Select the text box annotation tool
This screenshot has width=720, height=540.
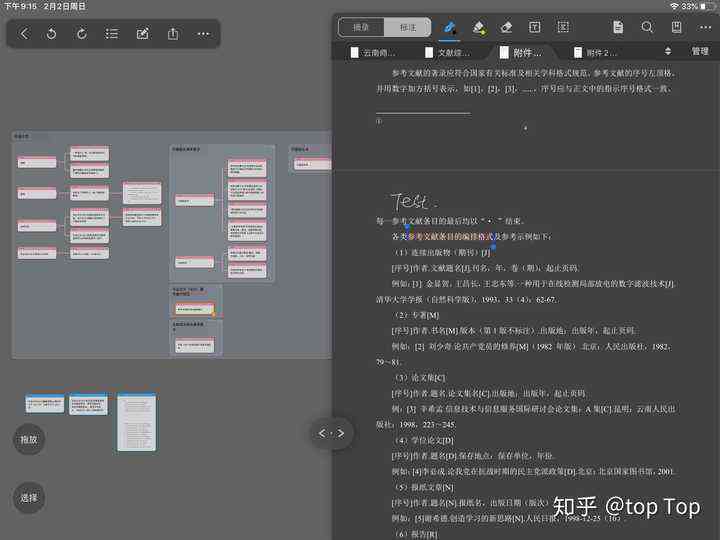point(534,27)
